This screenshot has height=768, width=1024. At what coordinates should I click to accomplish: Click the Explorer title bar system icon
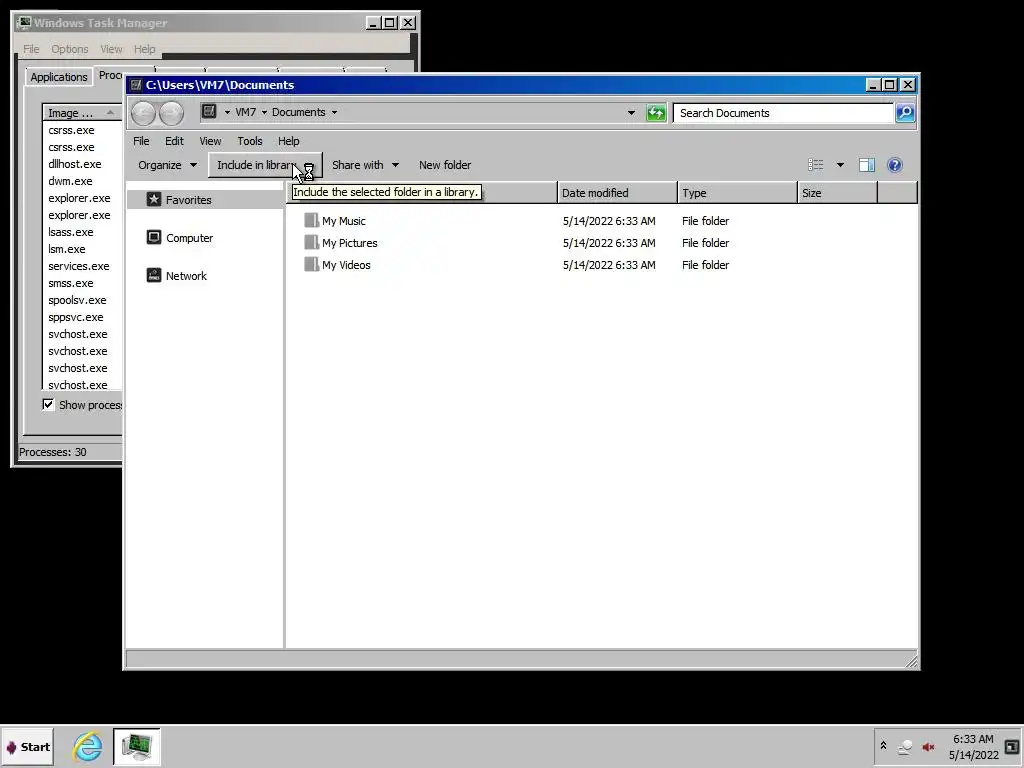click(x=136, y=85)
